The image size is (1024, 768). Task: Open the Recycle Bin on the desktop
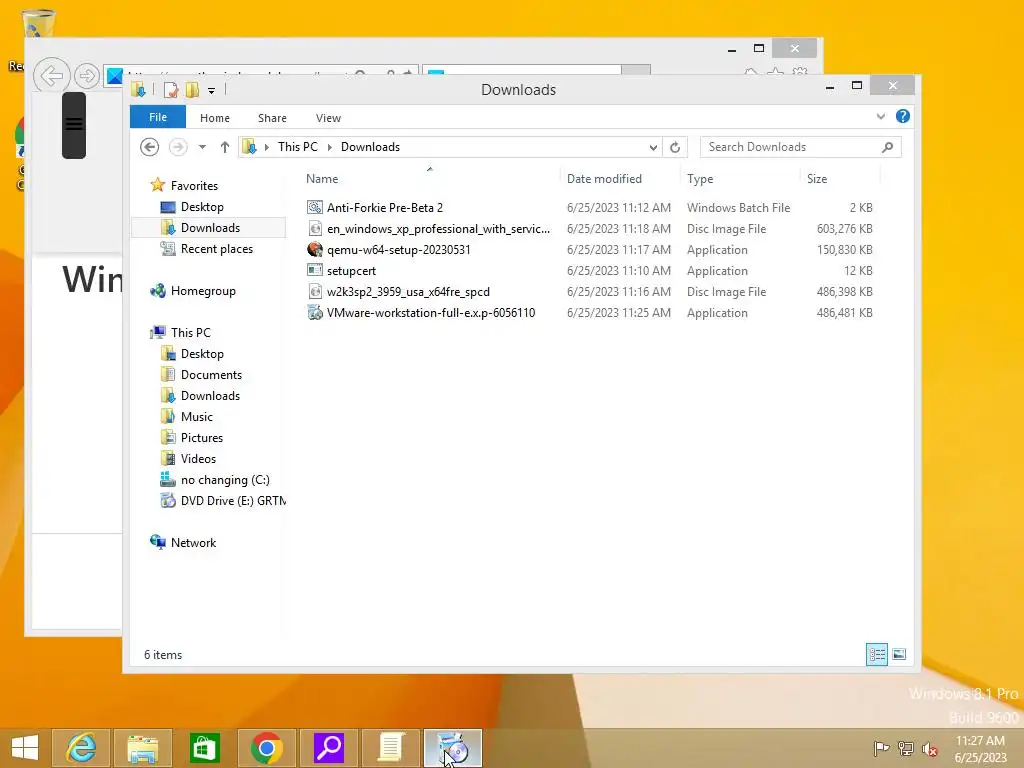tap(38, 23)
